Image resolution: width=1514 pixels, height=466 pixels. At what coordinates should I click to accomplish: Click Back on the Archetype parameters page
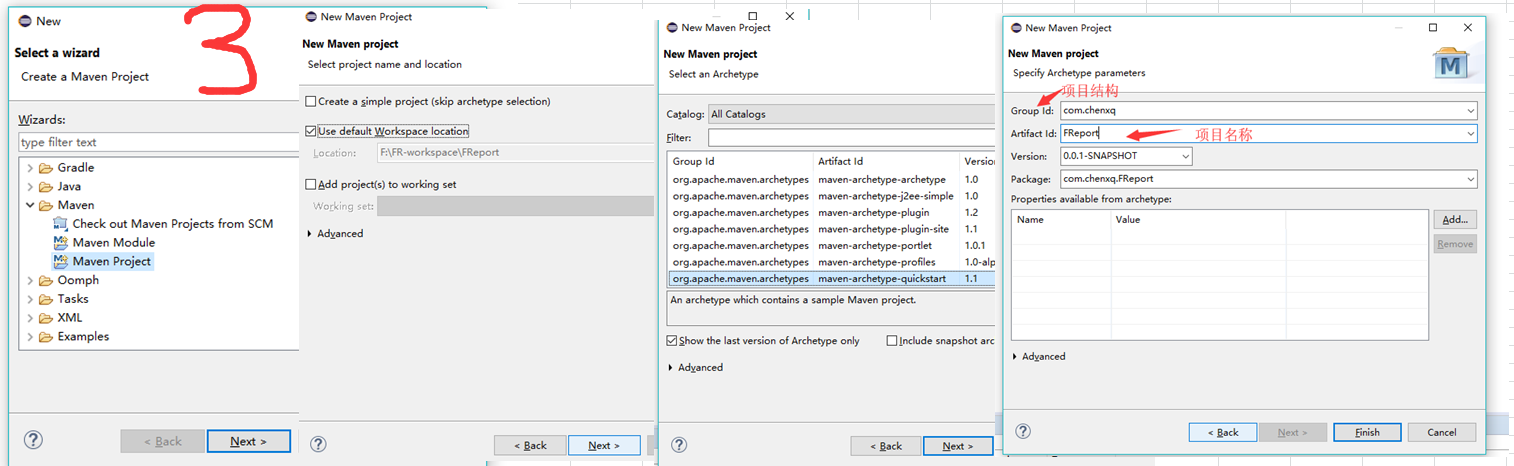point(1222,432)
